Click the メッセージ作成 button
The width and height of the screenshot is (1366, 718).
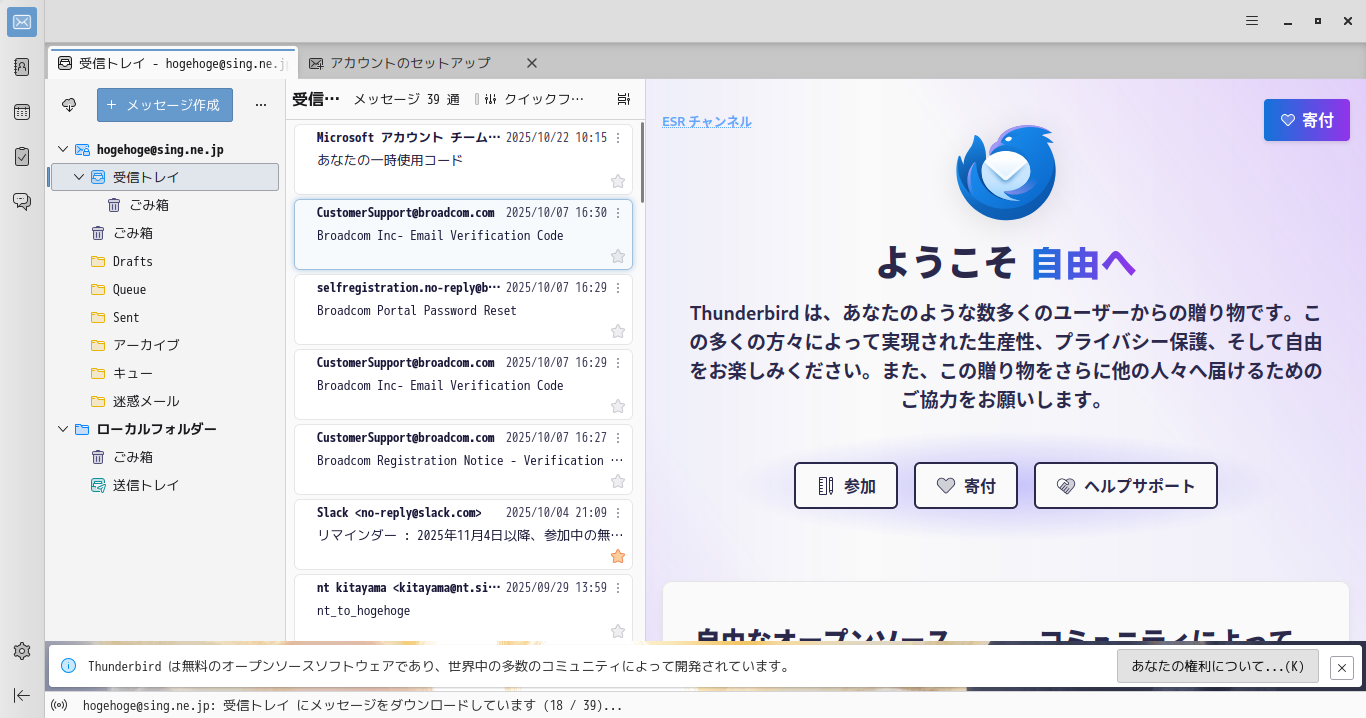tap(165, 105)
